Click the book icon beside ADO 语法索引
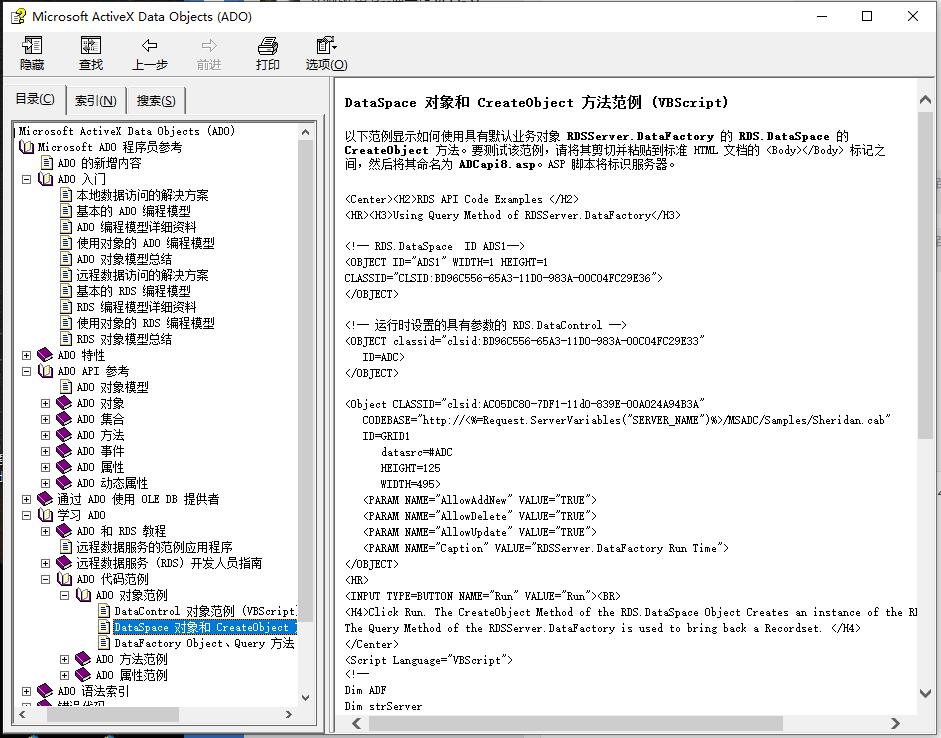 (45, 691)
